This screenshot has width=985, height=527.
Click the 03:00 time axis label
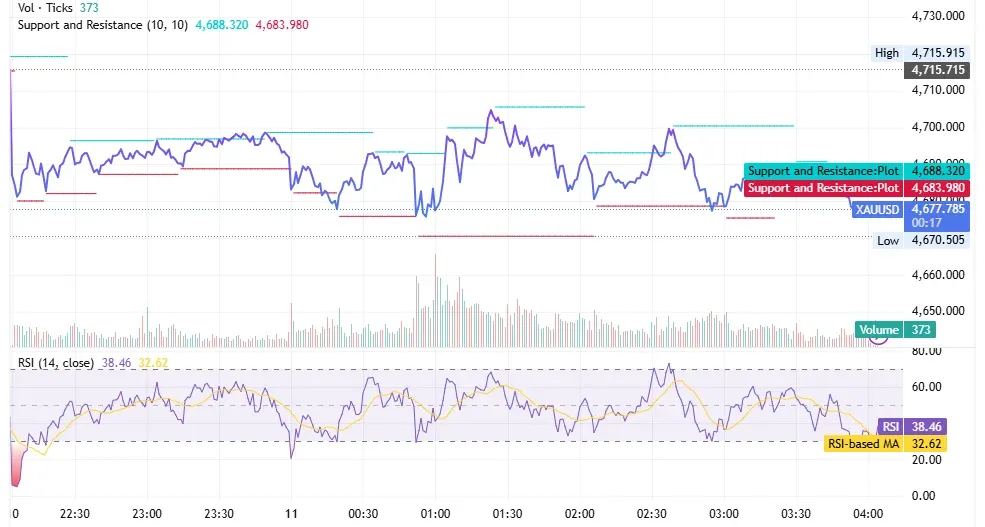pyautogui.click(x=724, y=514)
